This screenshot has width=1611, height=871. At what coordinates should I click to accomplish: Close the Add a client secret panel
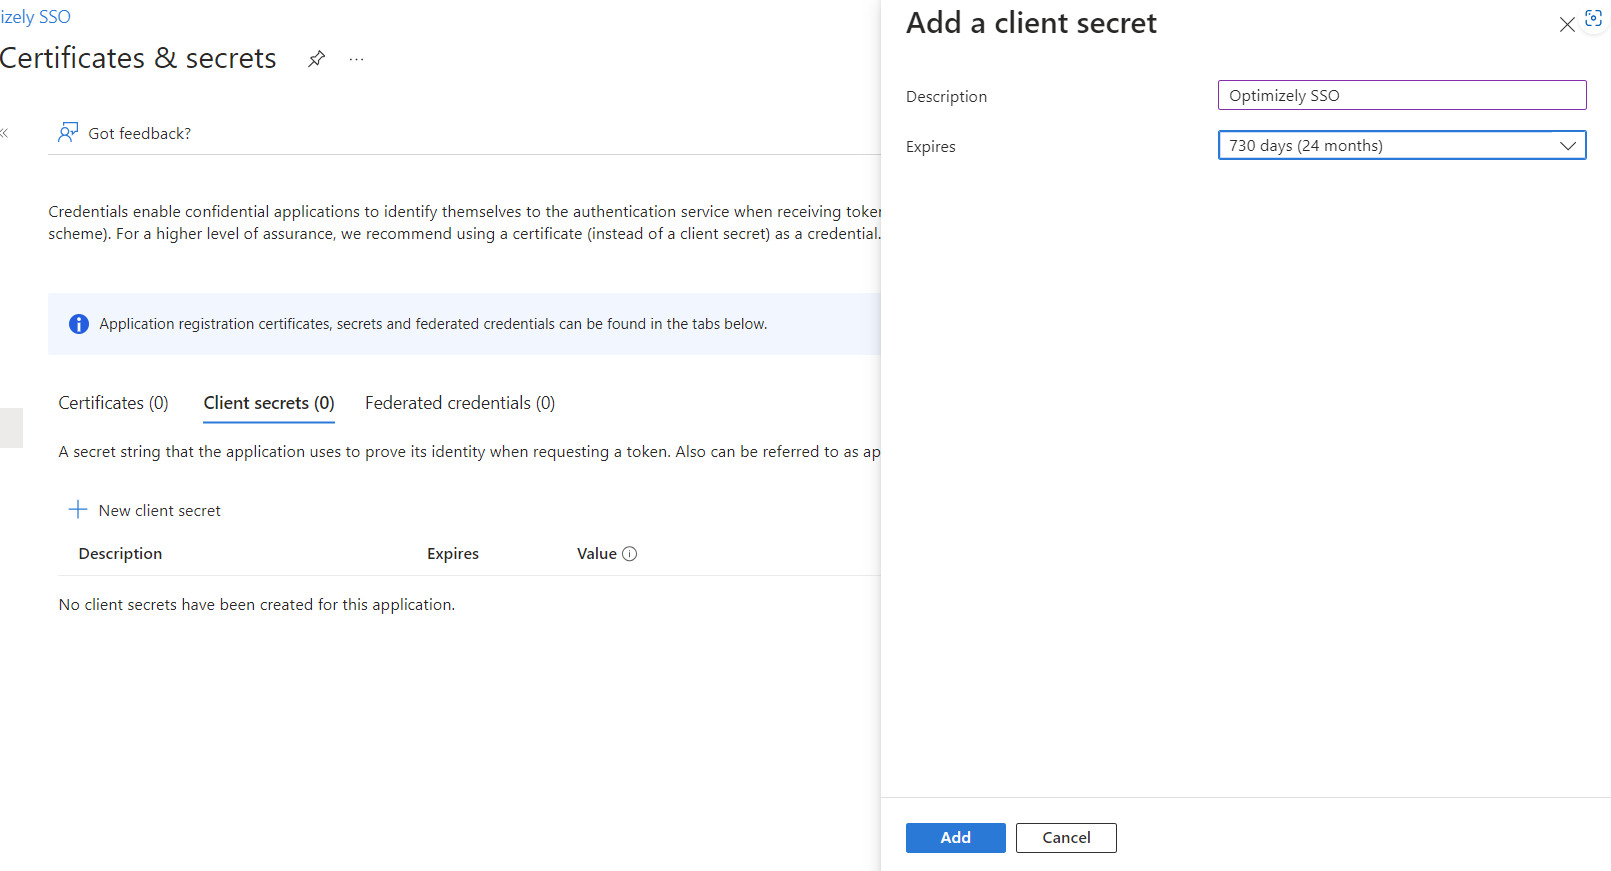pos(1566,25)
